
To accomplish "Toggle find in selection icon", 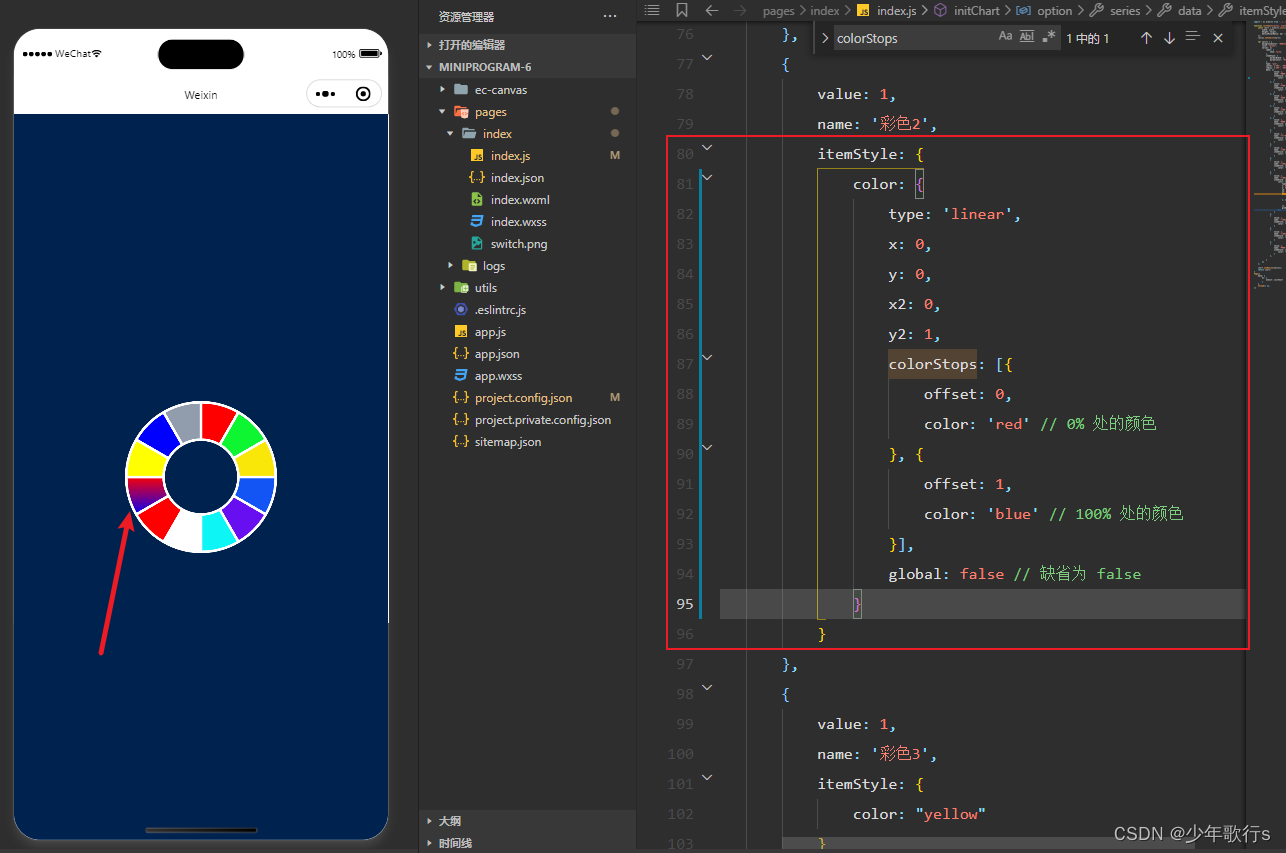I will 1192,37.
